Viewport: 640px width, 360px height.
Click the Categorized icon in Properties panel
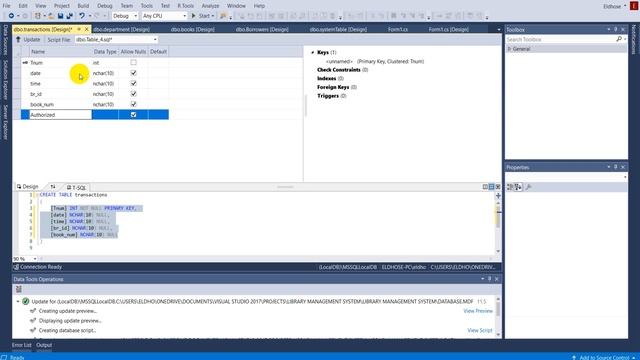click(x=510, y=187)
